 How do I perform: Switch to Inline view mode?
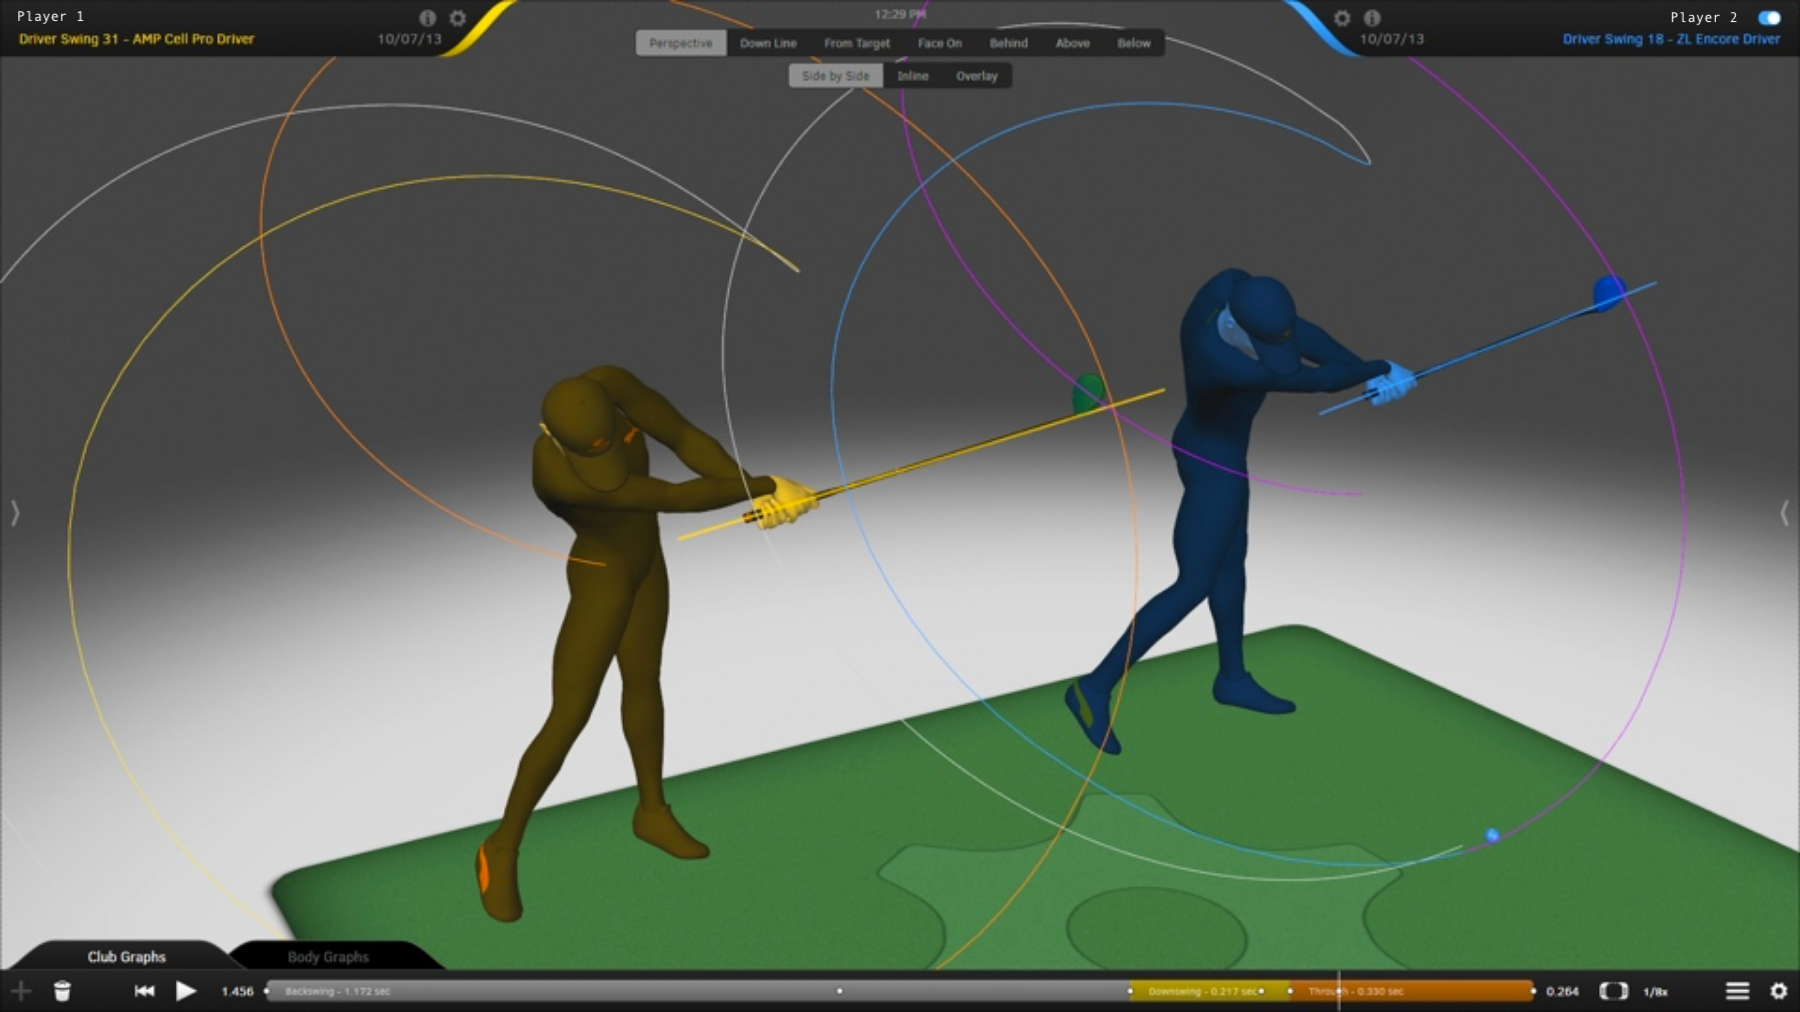point(913,76)
